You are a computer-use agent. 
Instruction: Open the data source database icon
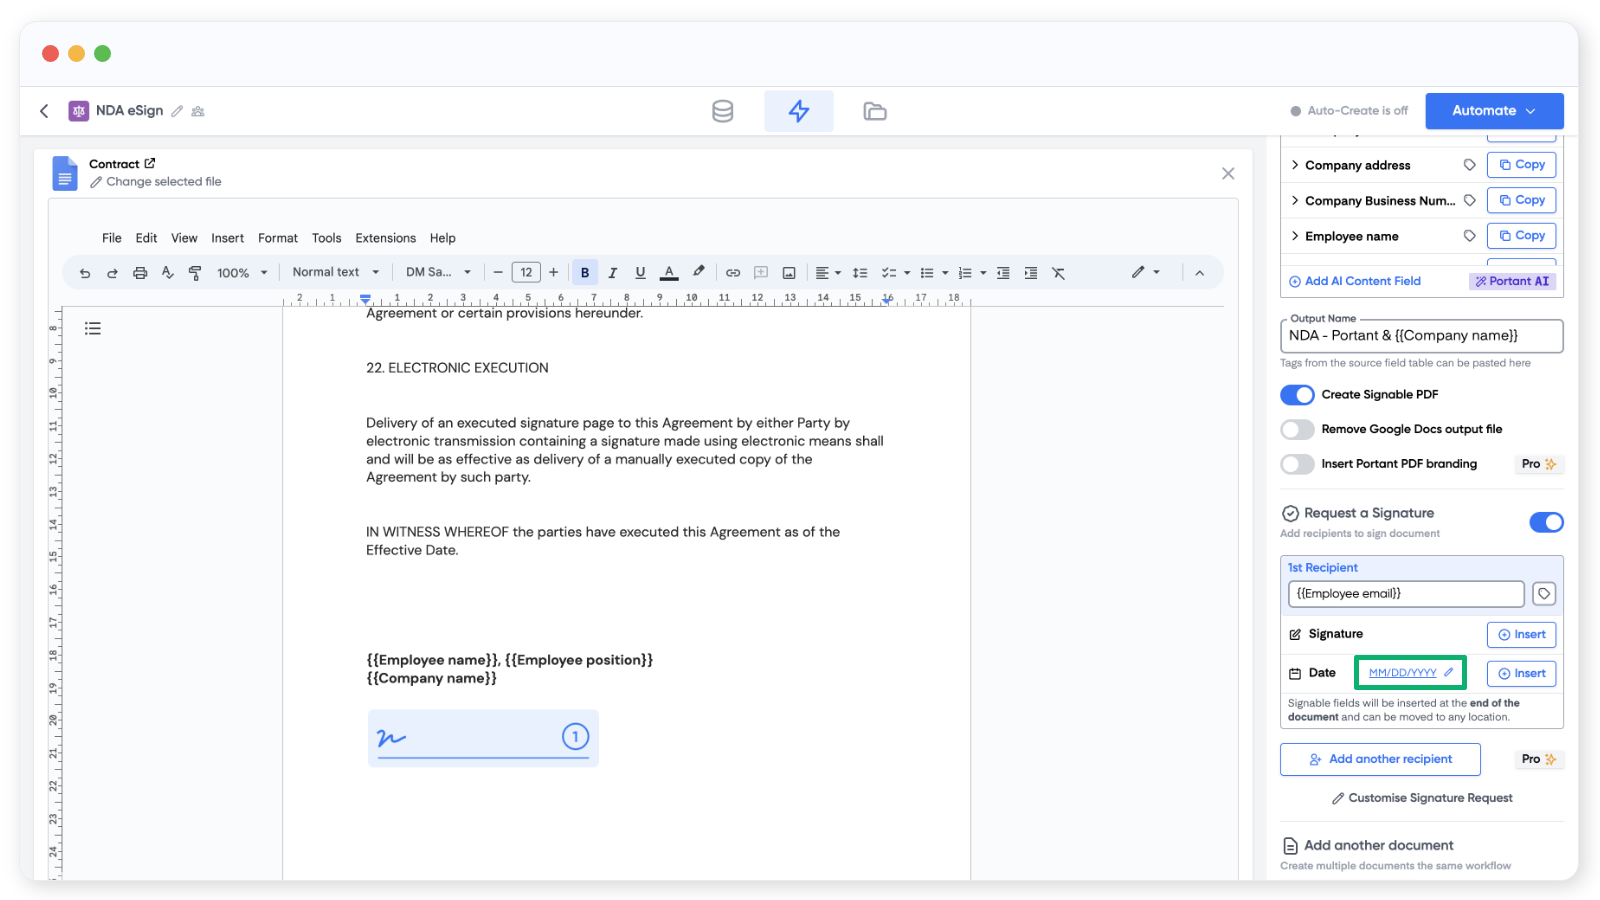(x=722, y=111)
